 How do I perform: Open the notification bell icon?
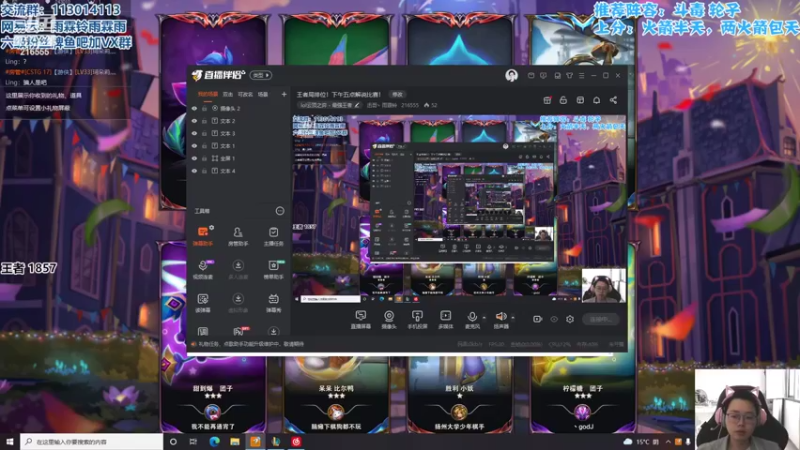(x=596, y=100)
